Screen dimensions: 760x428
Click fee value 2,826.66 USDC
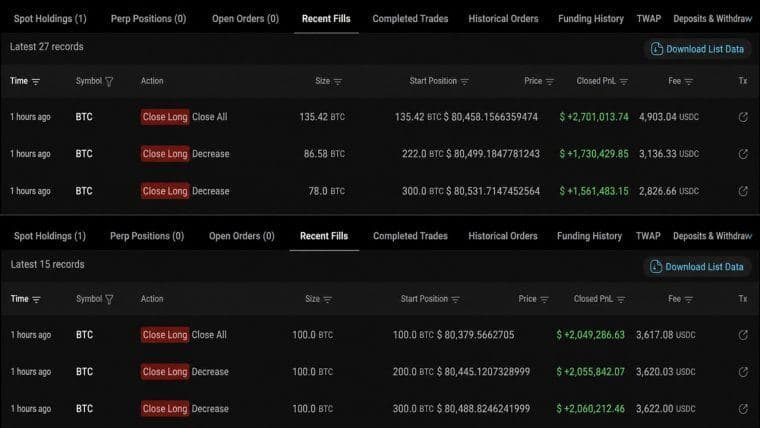point(669,191)
